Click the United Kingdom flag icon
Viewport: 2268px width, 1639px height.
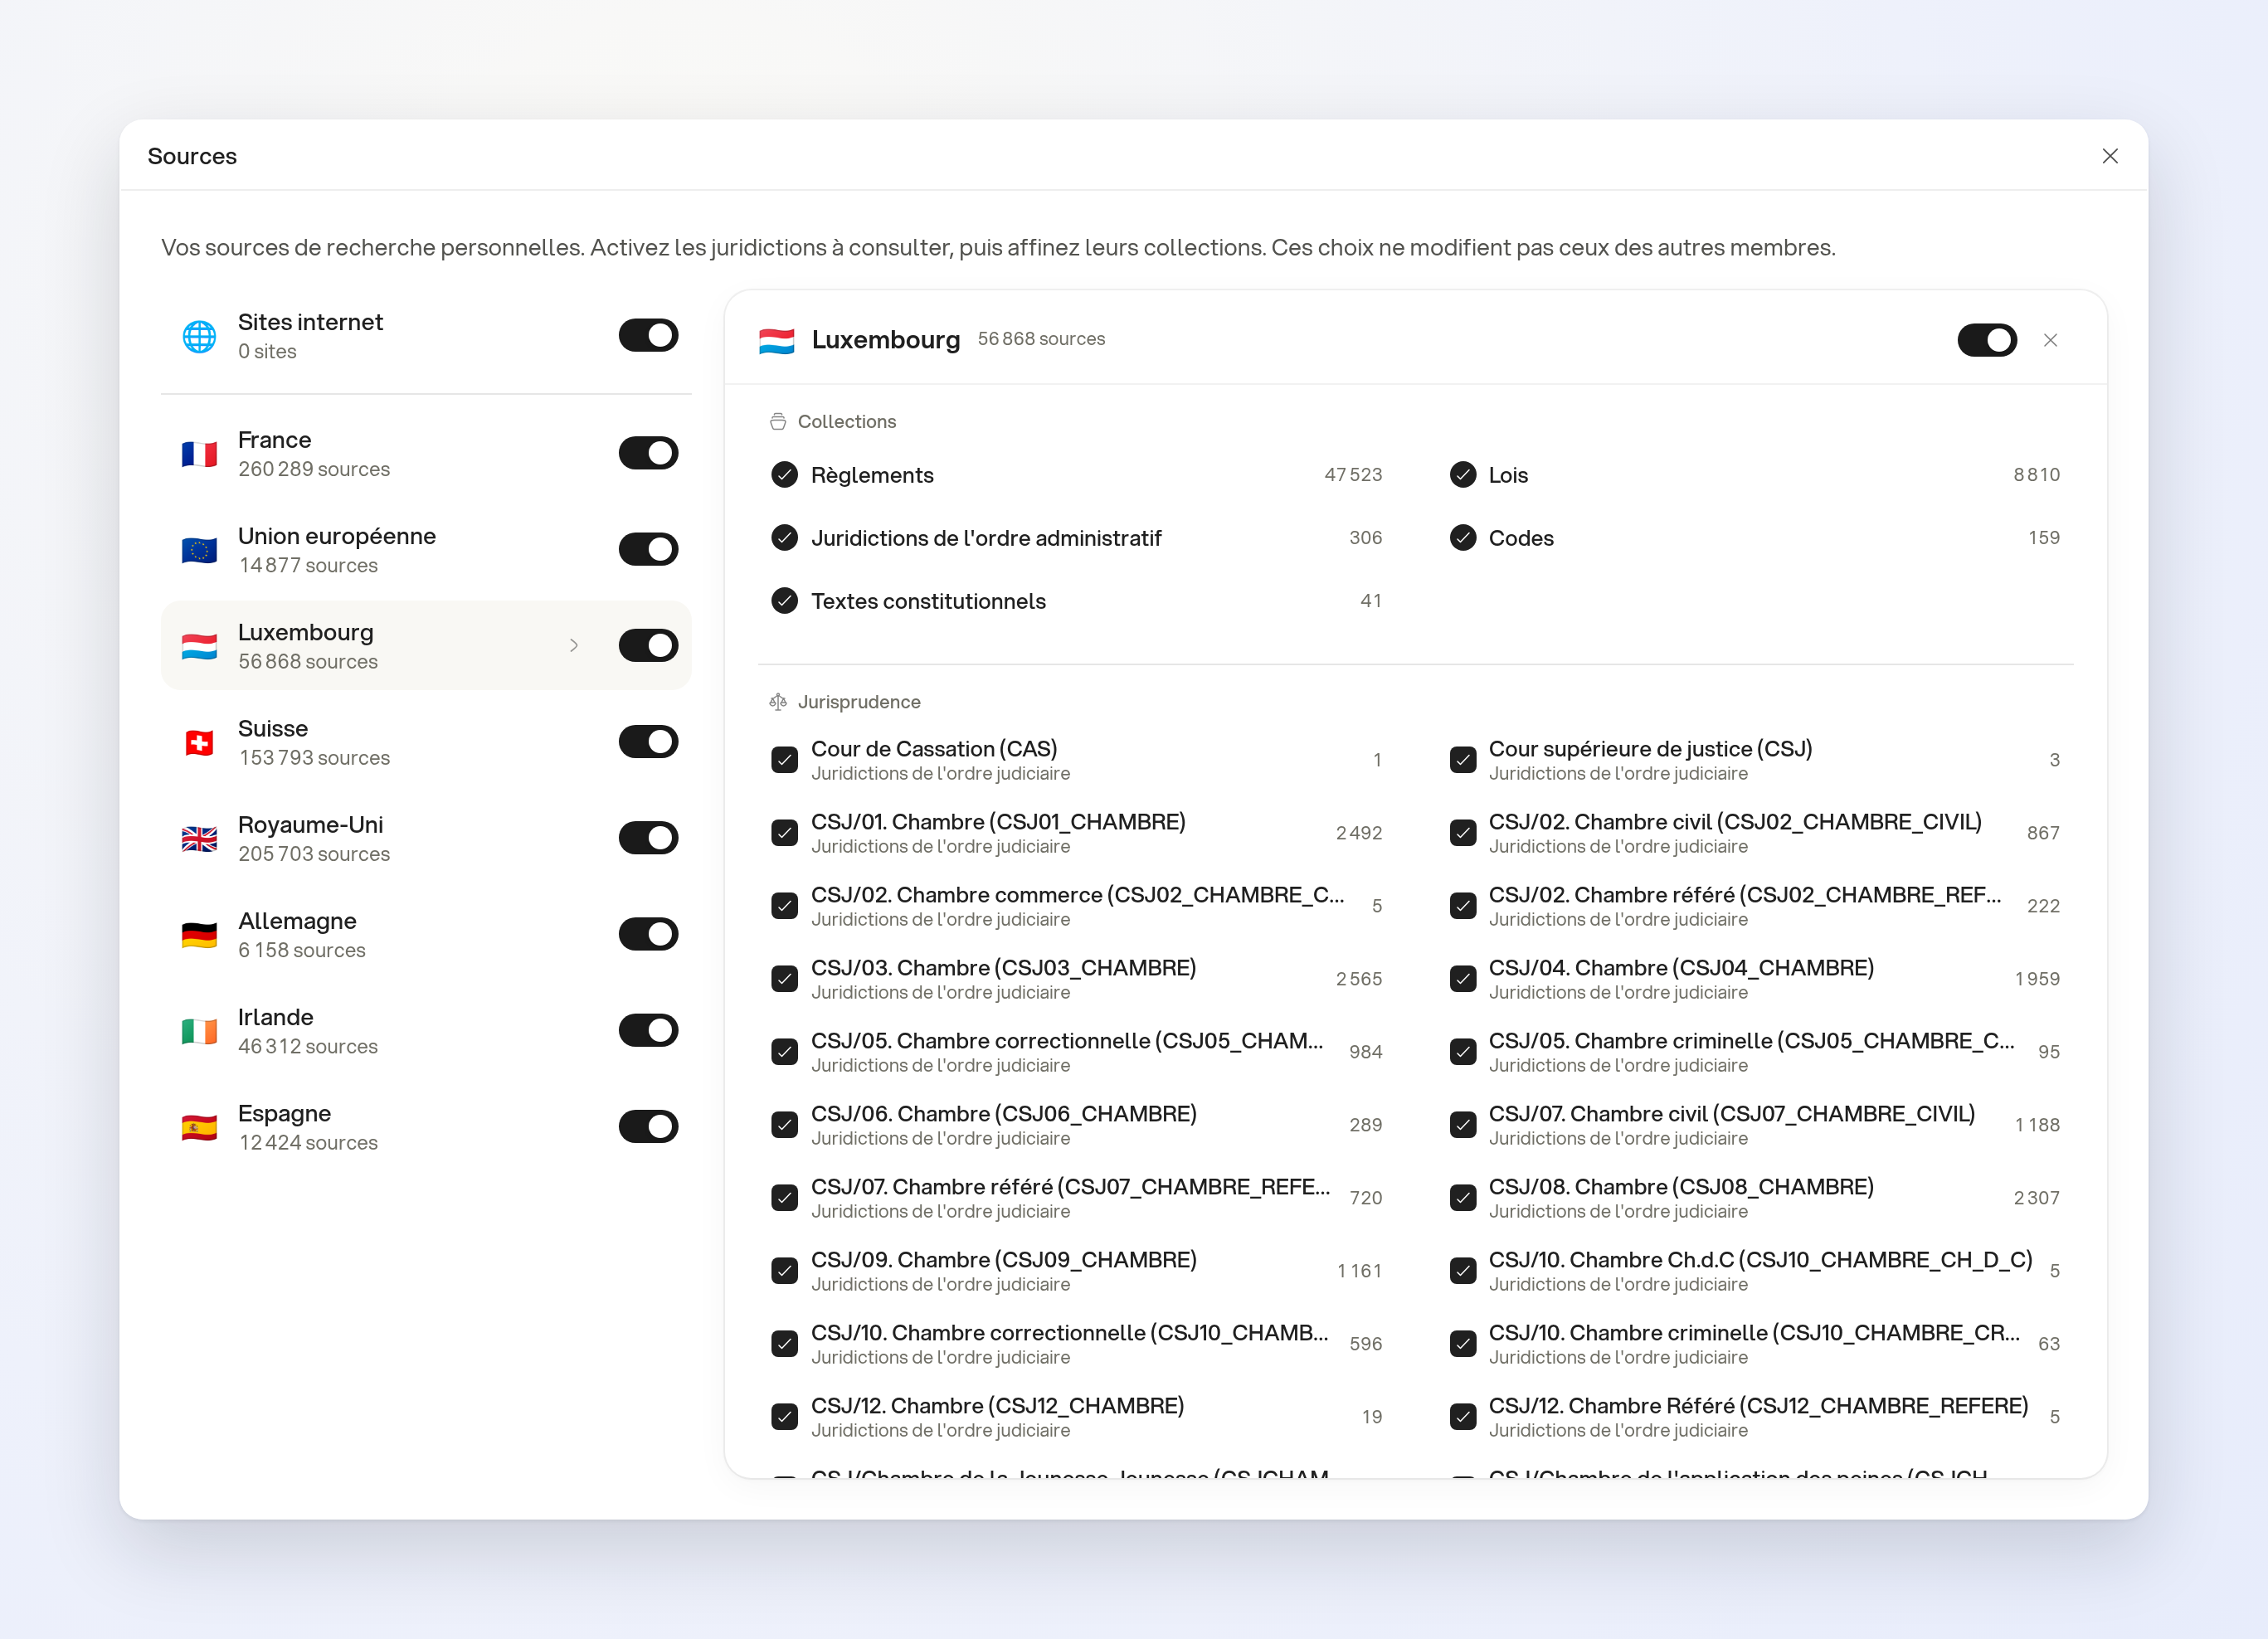click(199, 839)
